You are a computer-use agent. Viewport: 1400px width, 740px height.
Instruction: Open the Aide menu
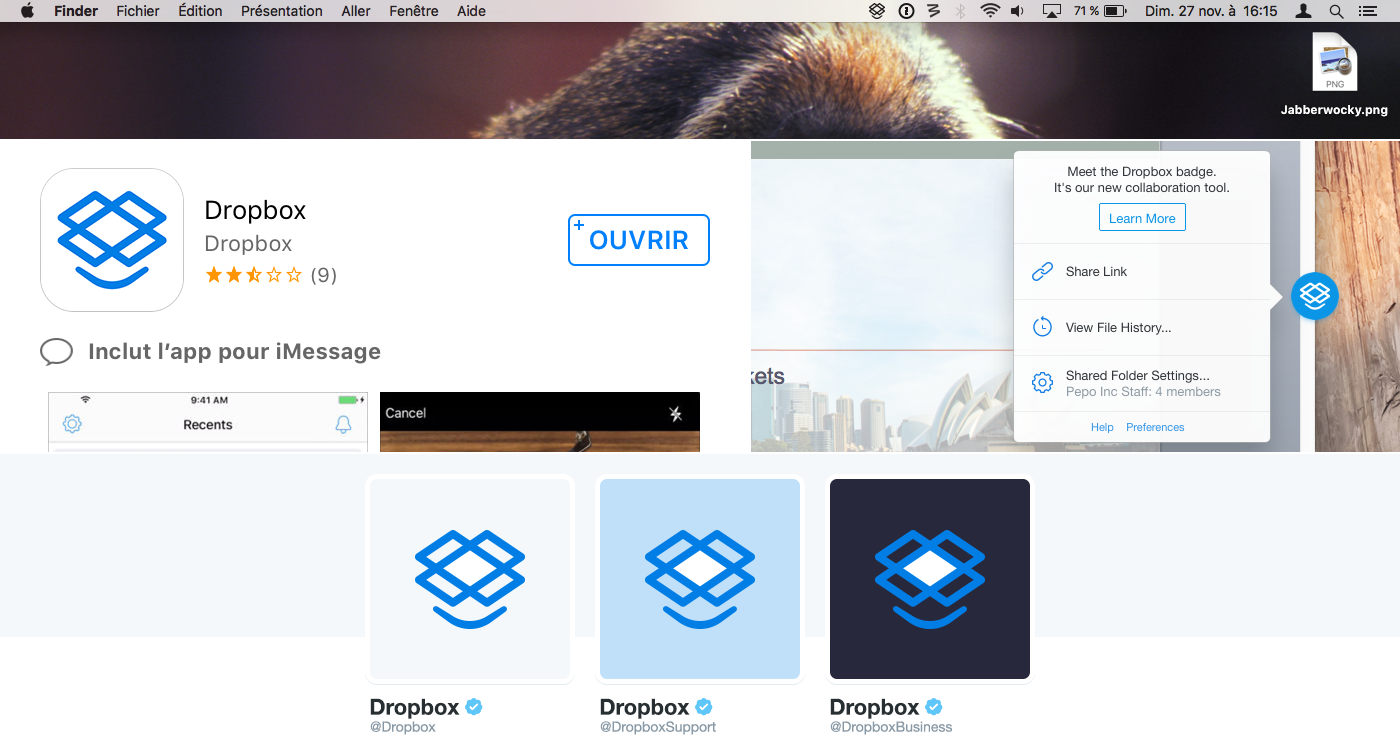(x=471, y=11)
